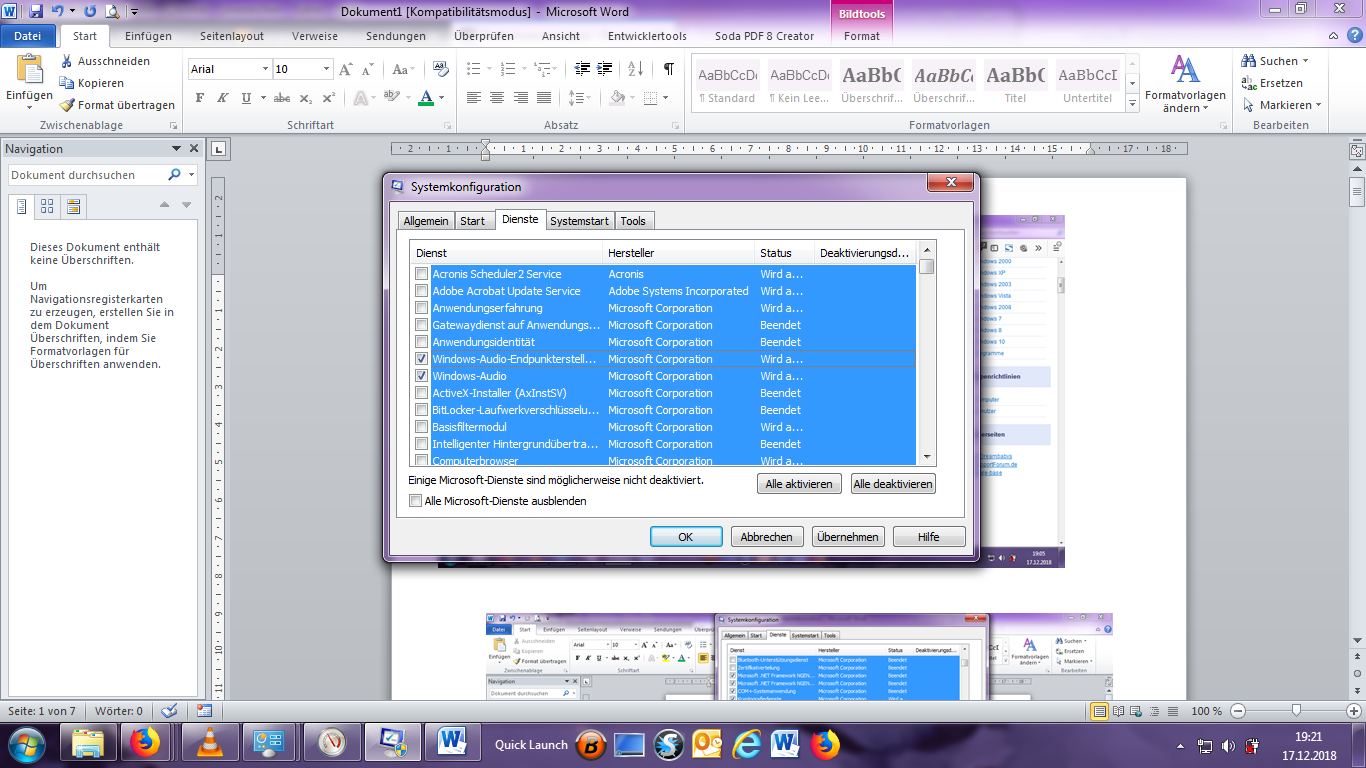1366x768 pixels.
Task: Open navigation pane options dropdown arrow
Action: pos(177,149)
